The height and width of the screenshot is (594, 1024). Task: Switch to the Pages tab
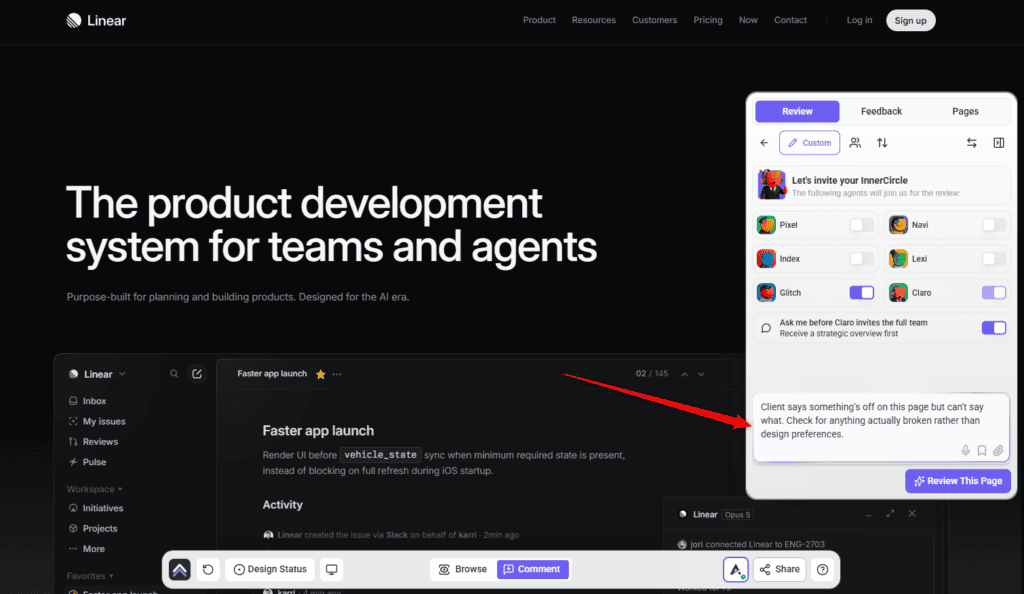965,111
